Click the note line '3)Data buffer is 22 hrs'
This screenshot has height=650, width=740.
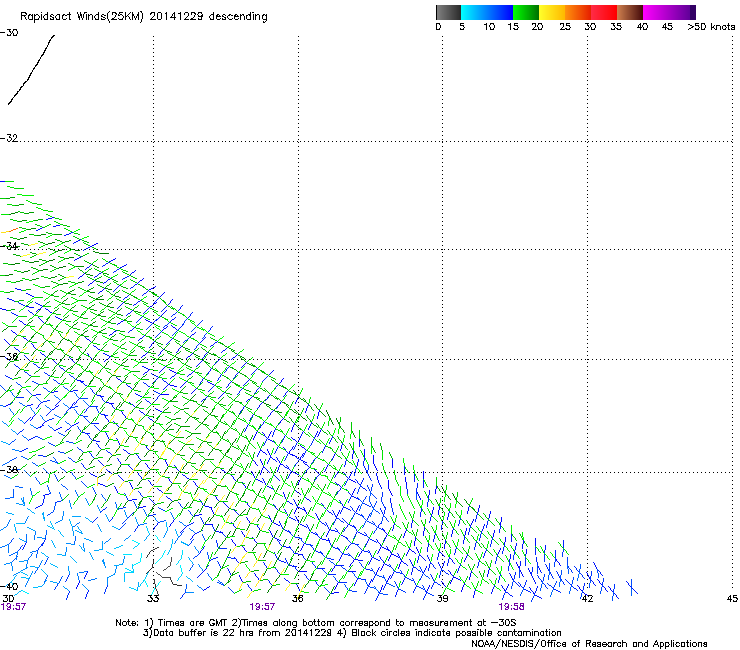click(352, 633)
